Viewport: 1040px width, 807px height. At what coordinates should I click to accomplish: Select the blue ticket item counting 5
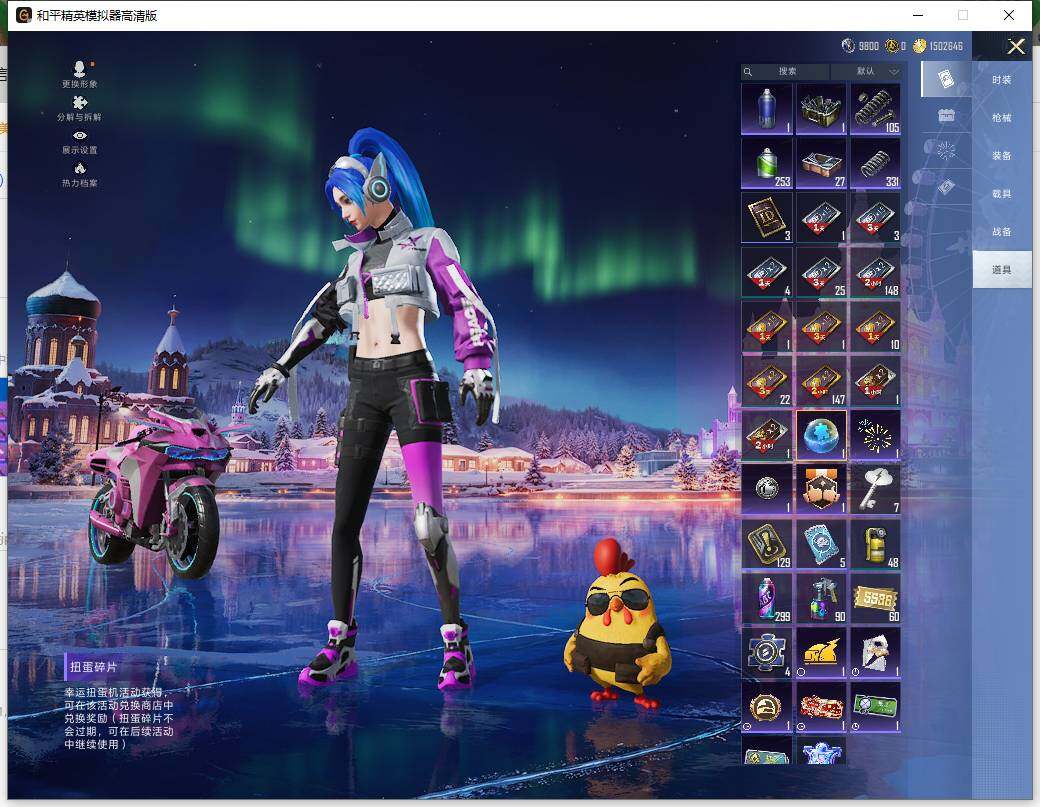click(821, 544)
